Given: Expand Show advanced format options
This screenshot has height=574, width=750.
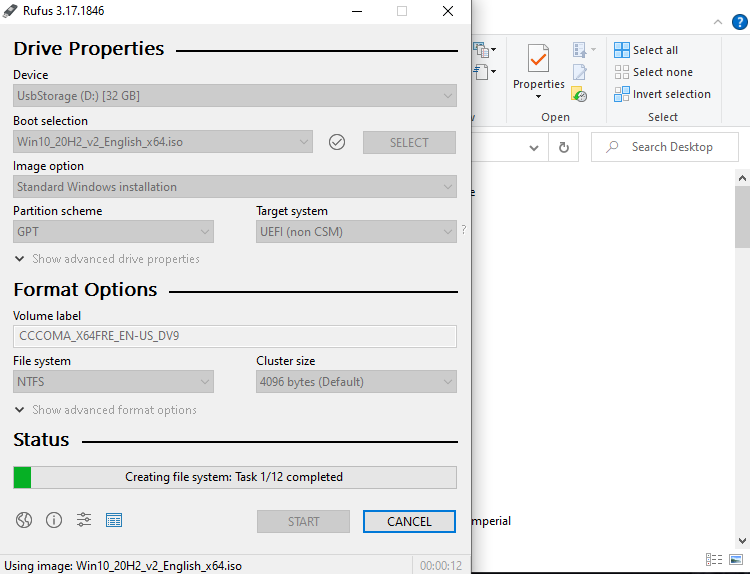Looking at the screenshot, I should coord(106,410).
